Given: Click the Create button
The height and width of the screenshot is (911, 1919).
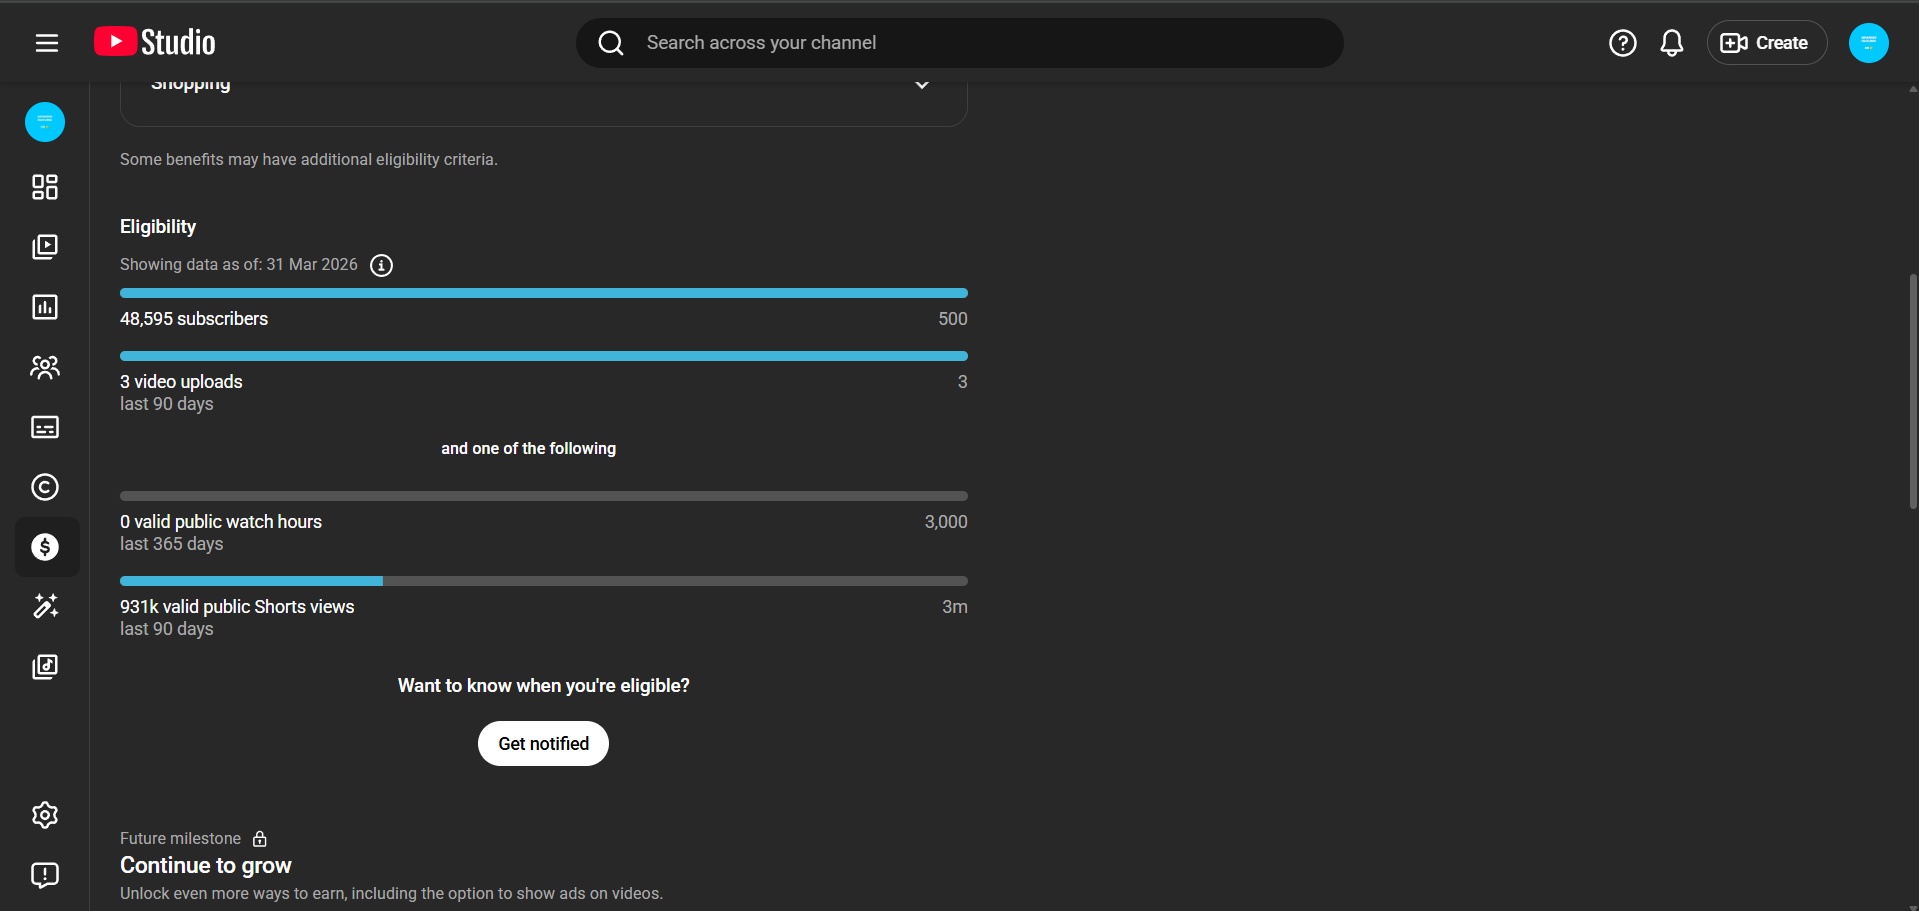Looking at the screenshot, I should (1766, 43).
